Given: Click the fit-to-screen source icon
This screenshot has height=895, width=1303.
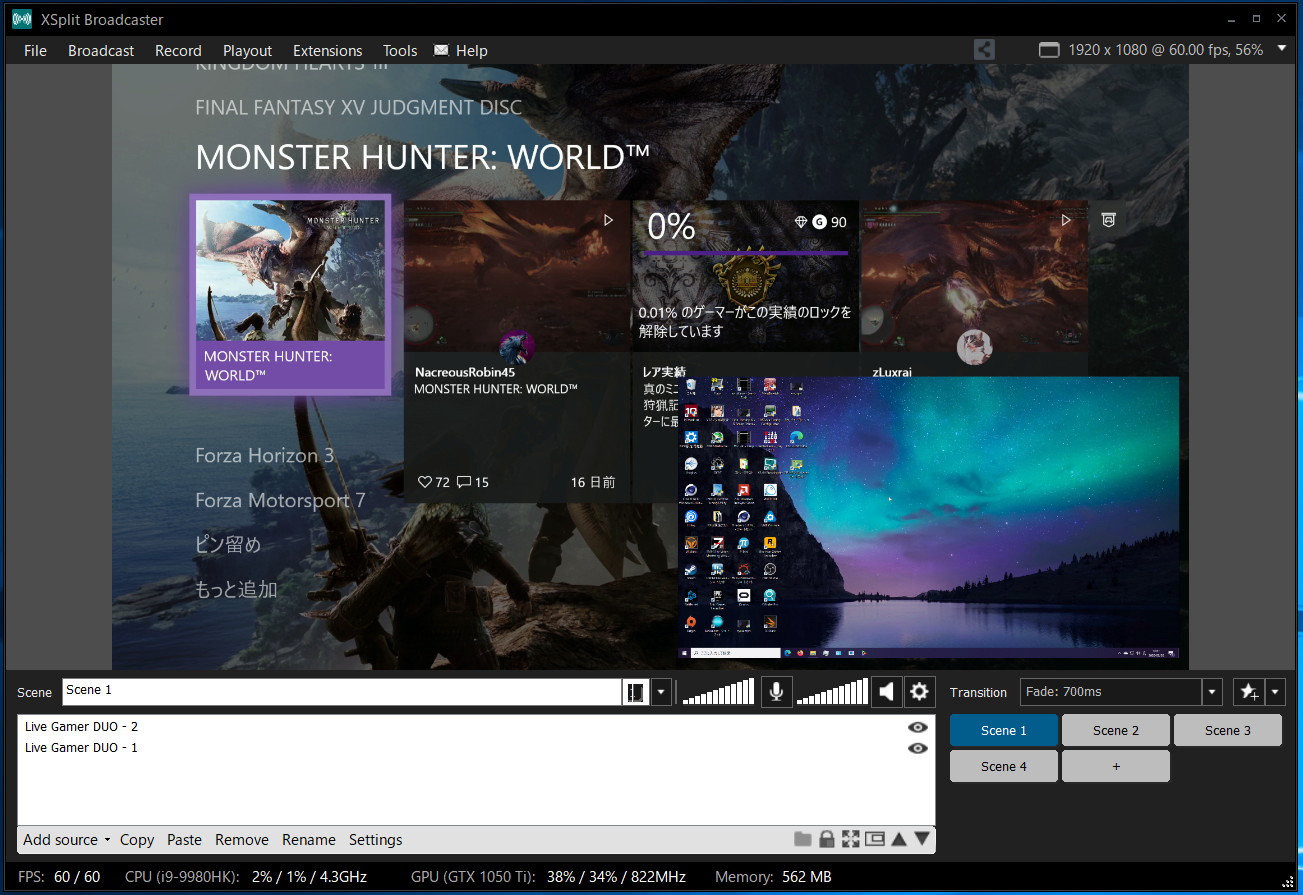Looking at the screenshot, I should coord(851,839).
